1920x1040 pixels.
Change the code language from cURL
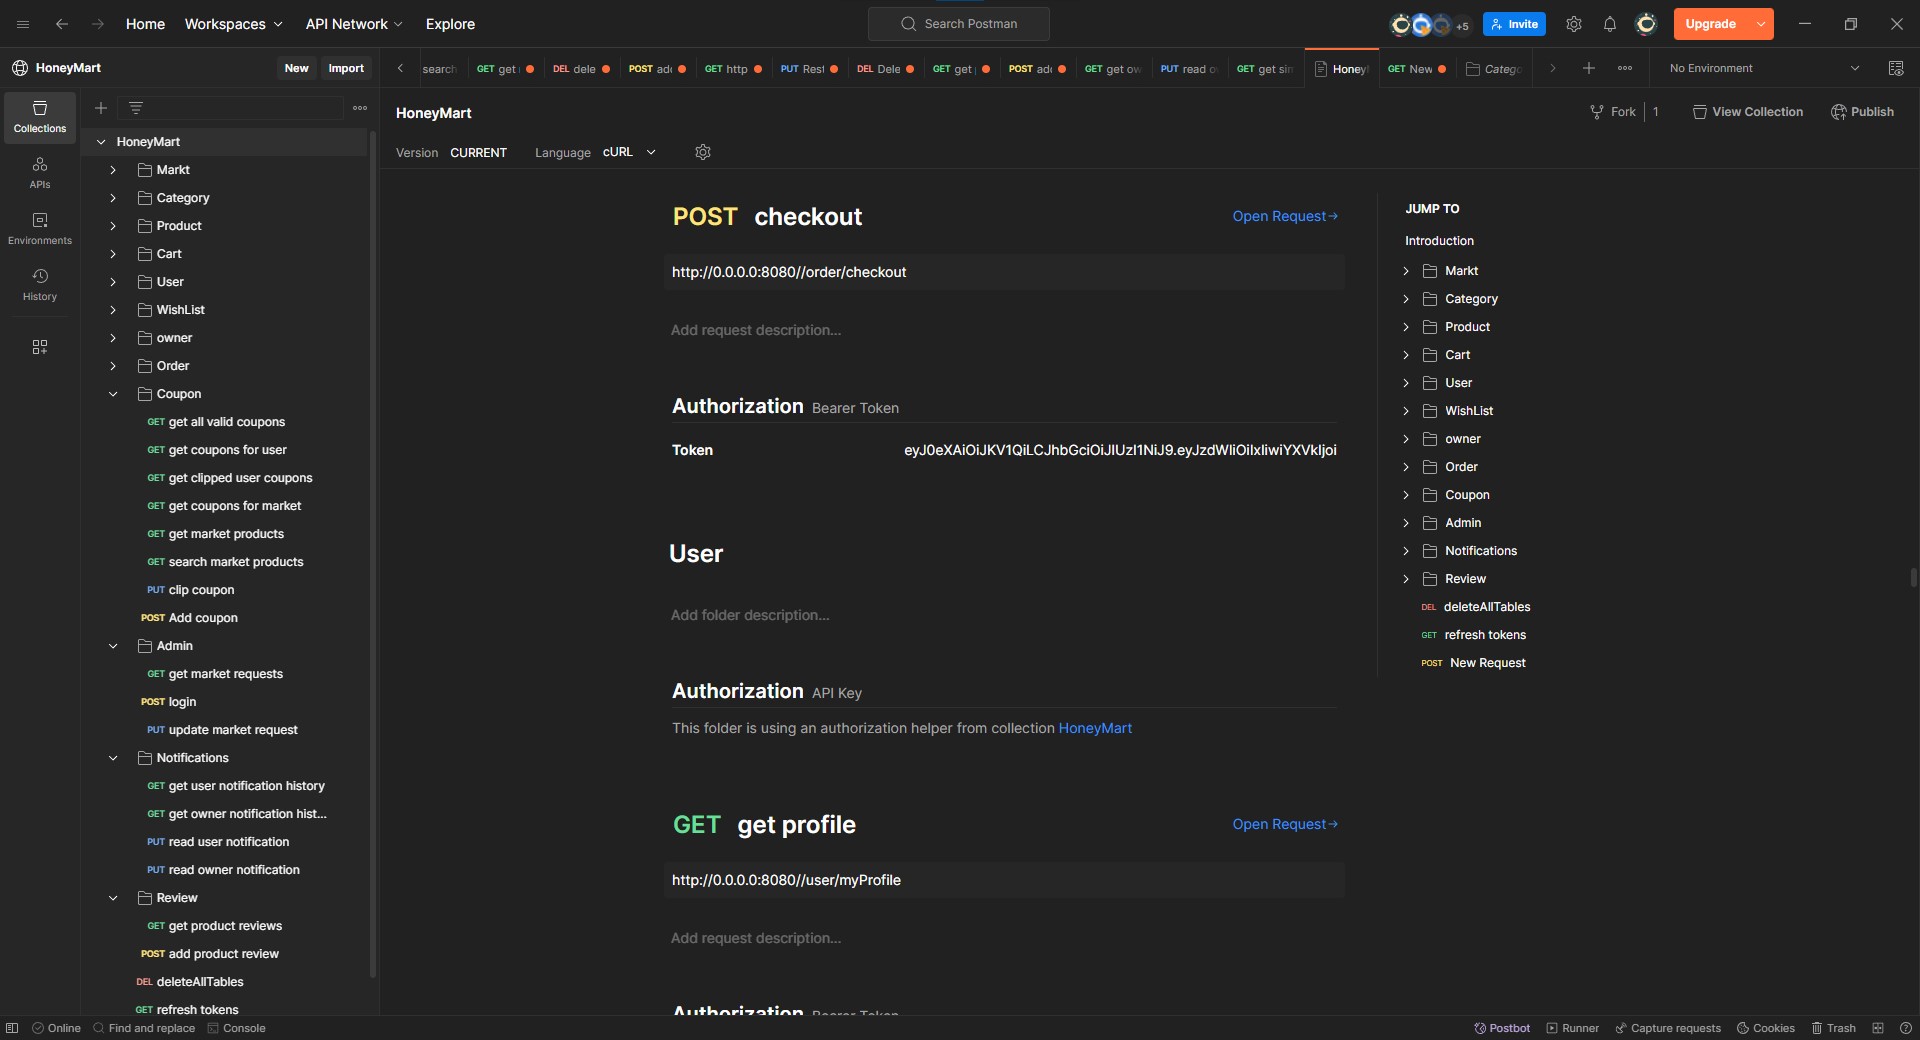pos(628,152)
